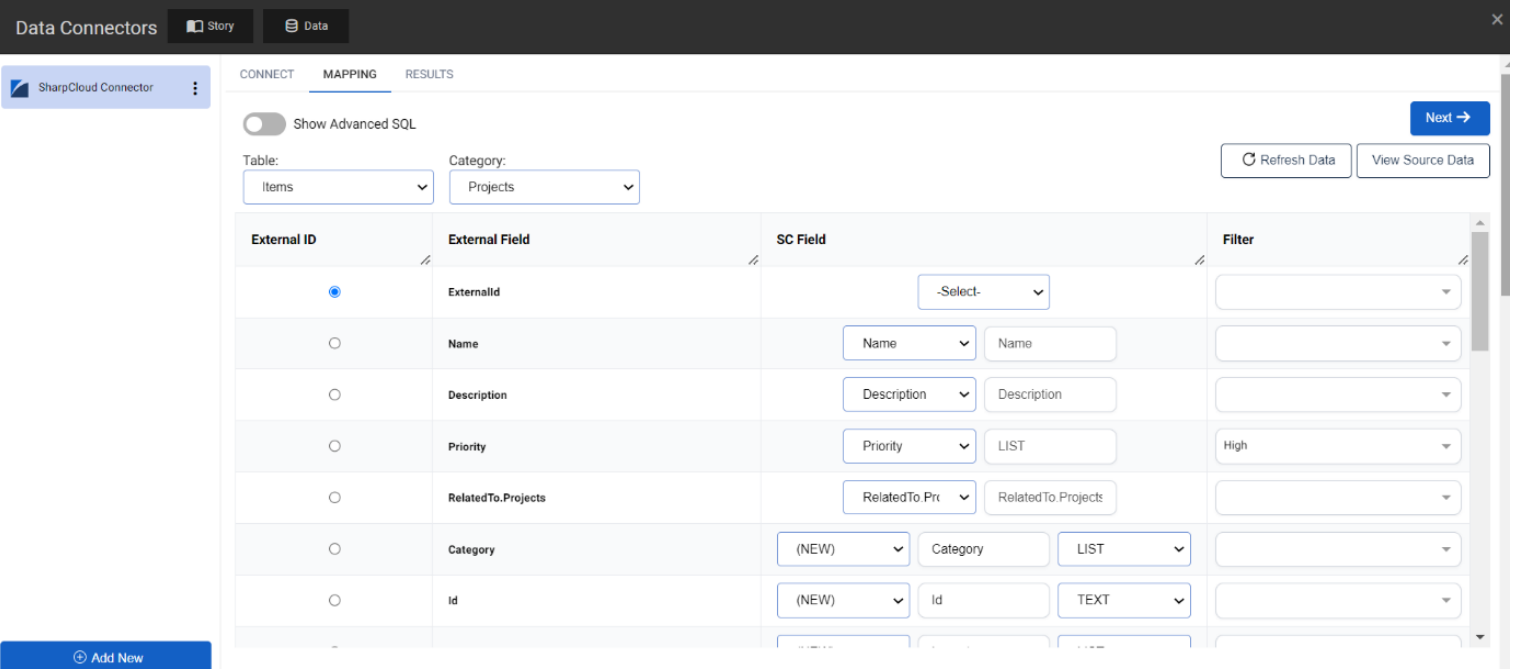Select the Name row radio button
This screenshot has width=1514, height=671.
point(335,343)
